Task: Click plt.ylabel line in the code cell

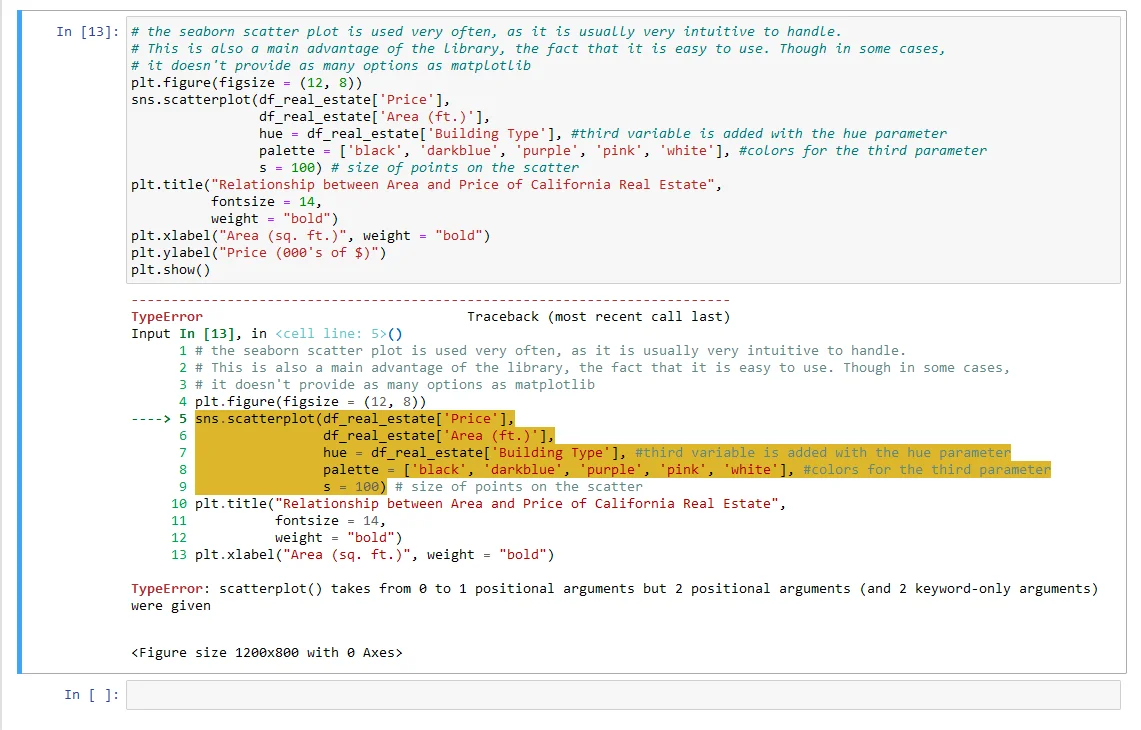Action: click(258, 253)
